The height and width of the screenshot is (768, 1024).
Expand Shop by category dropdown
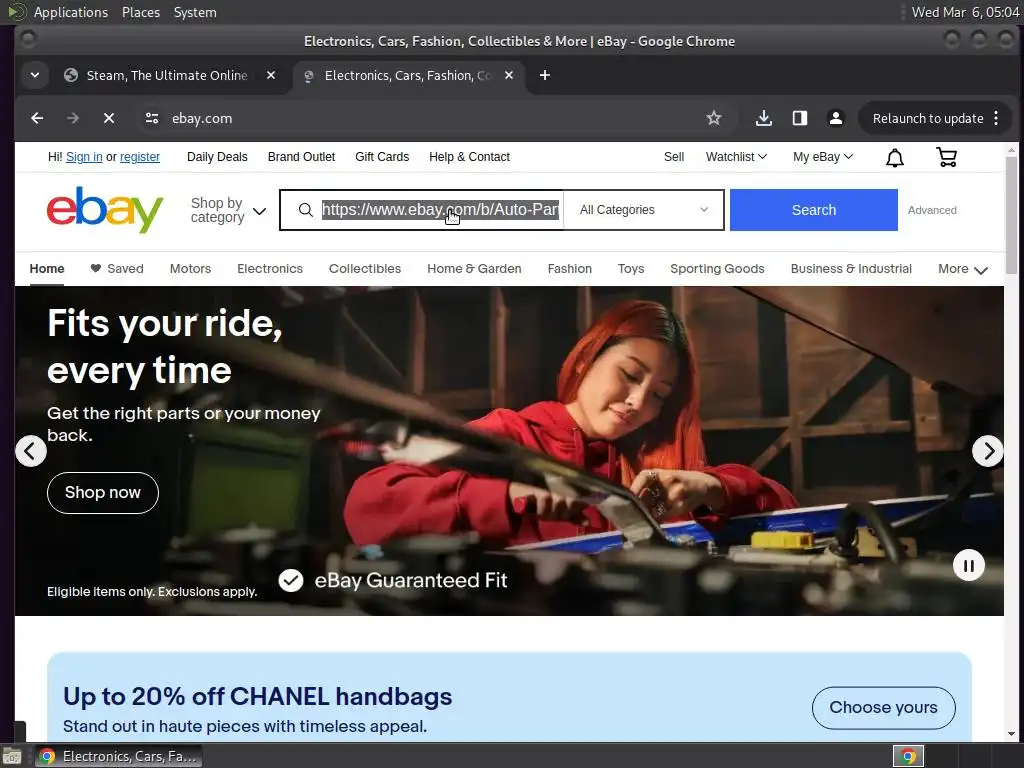[228, 210]
